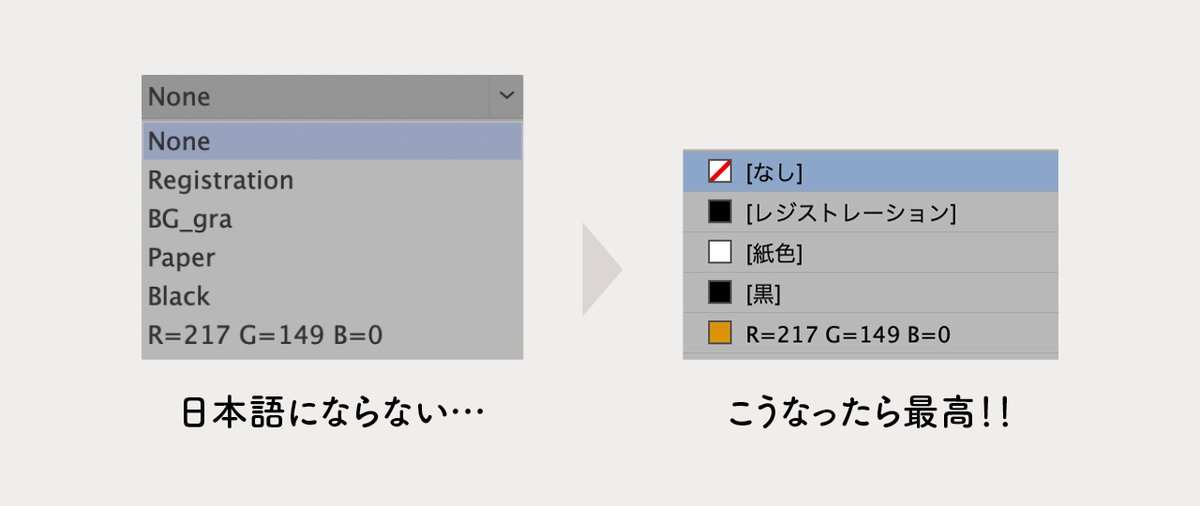The image size is (1200, 506).
Task: Click the black swatch icon beside [レジストレーション]
Action: click(720, 212)
